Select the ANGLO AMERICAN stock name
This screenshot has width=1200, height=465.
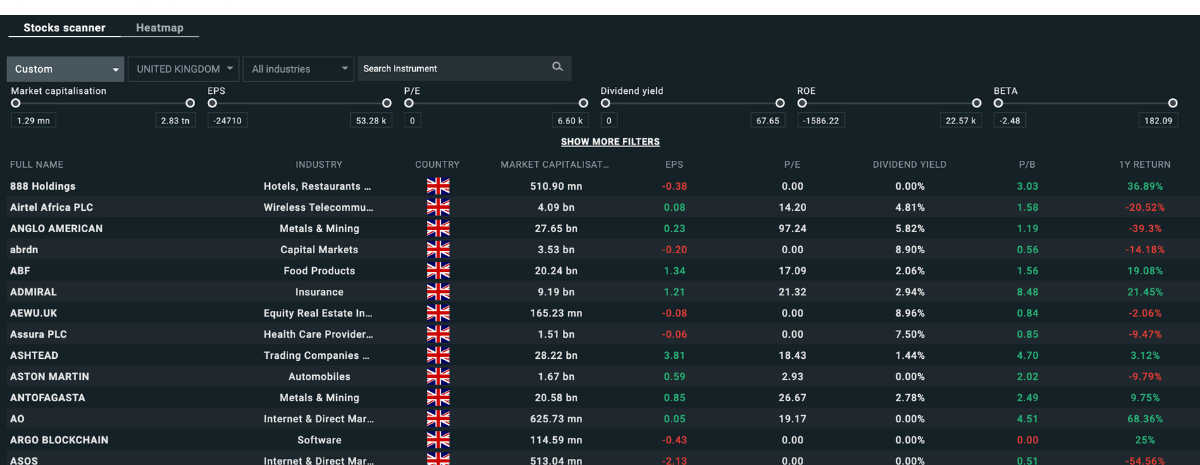click(56, 228)
